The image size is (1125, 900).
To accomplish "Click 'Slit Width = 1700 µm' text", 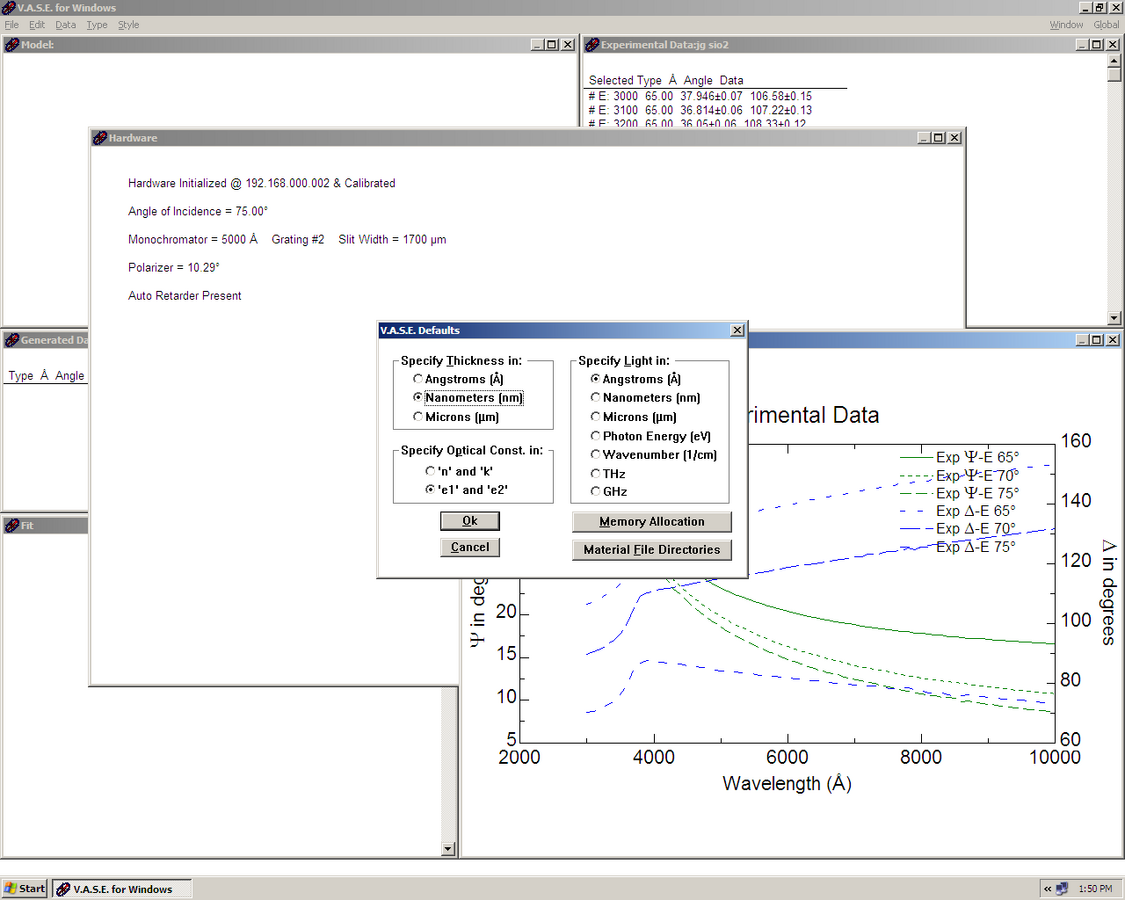I will pyautogui.click(x=392, y=239).
